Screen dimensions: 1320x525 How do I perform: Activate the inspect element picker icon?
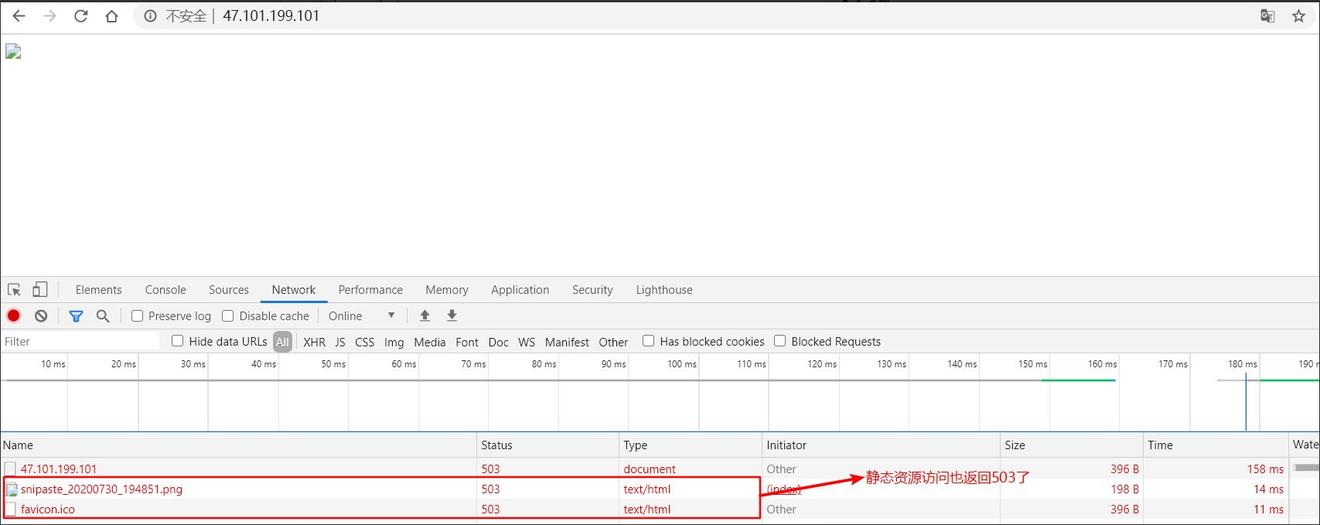[14, 290]
